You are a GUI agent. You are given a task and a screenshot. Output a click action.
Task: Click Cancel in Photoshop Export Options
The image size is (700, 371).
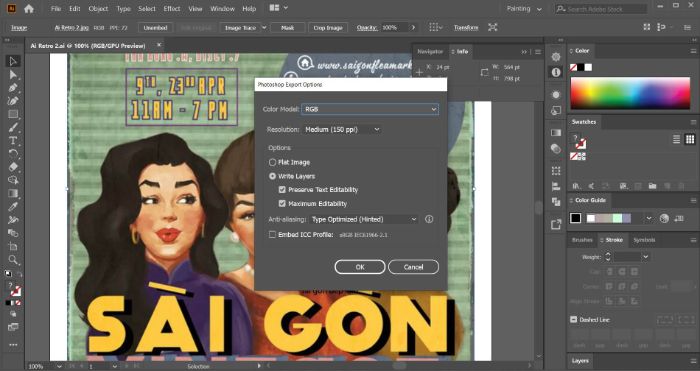[x=413, y=267]
